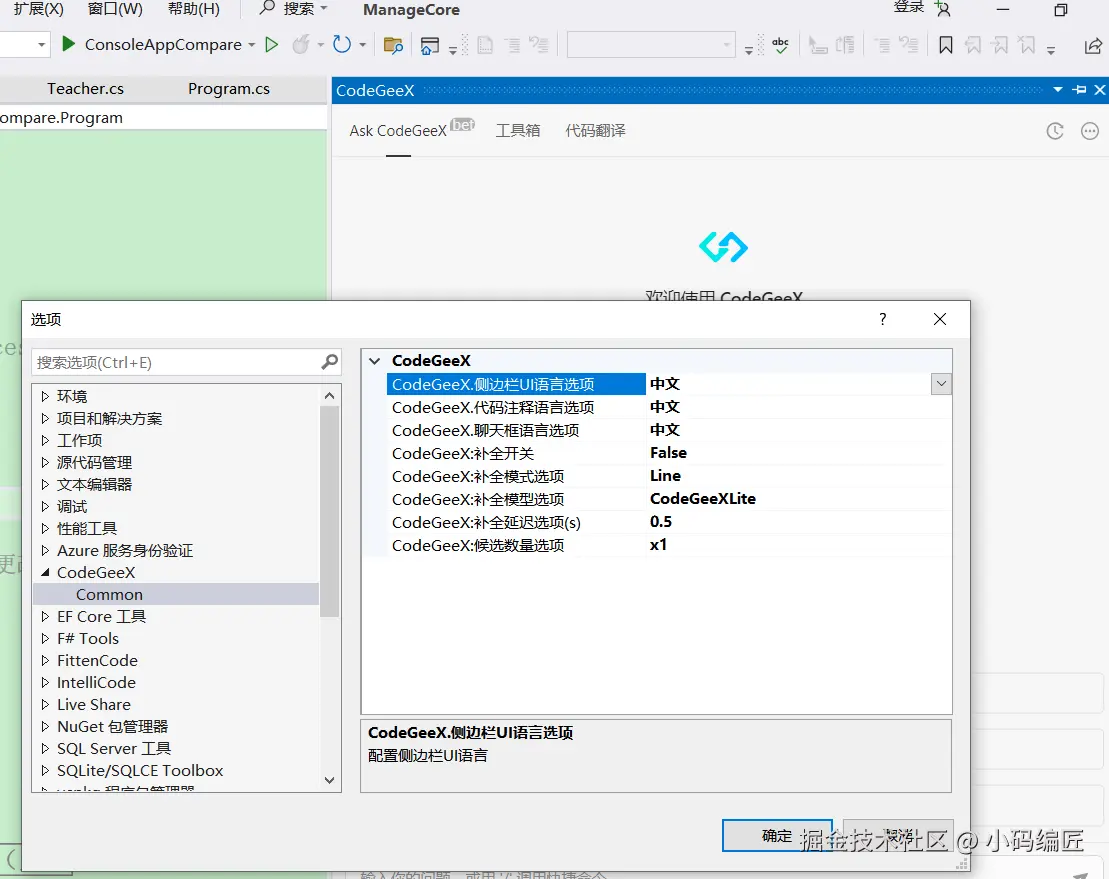Click the abc spell check icon

coord(780,45)
